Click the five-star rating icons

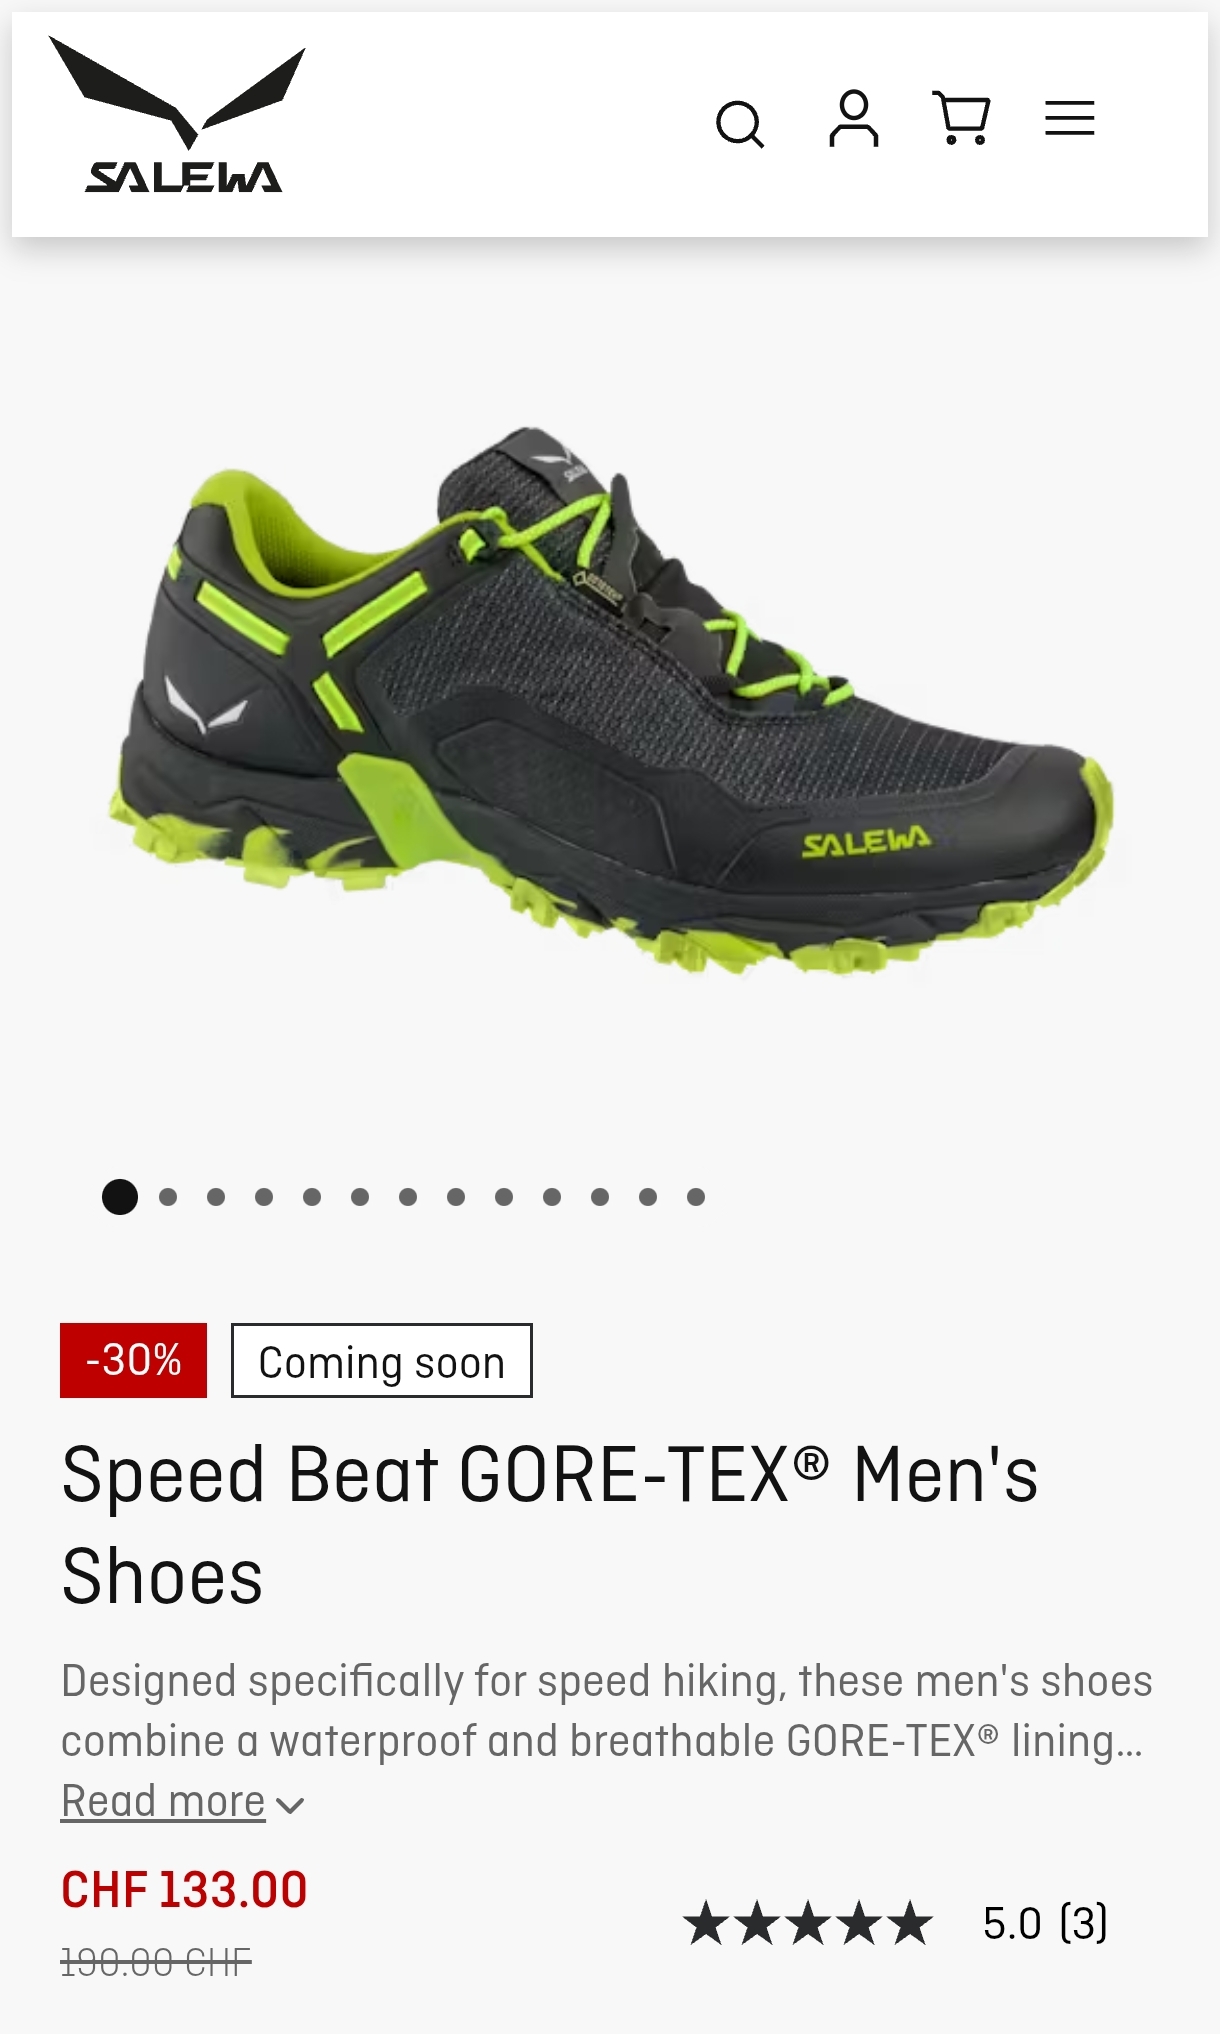point(808,1923)
